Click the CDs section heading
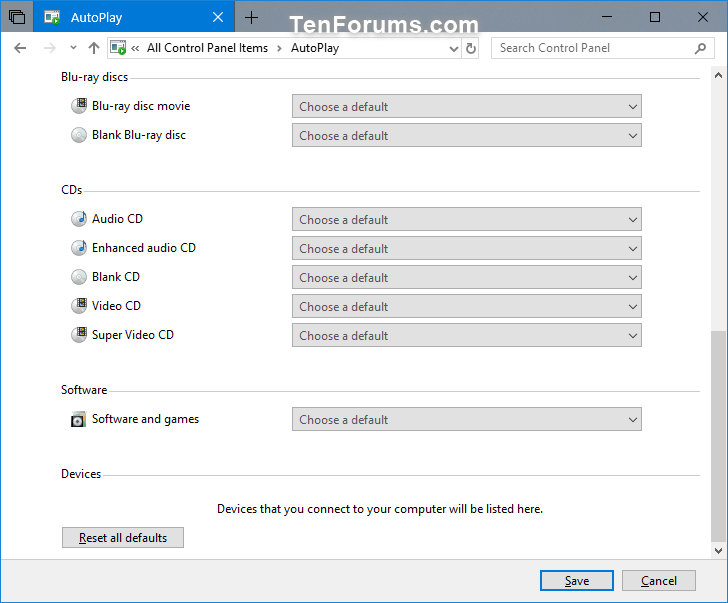Viewport: 728px width, 603px height. 72,190
